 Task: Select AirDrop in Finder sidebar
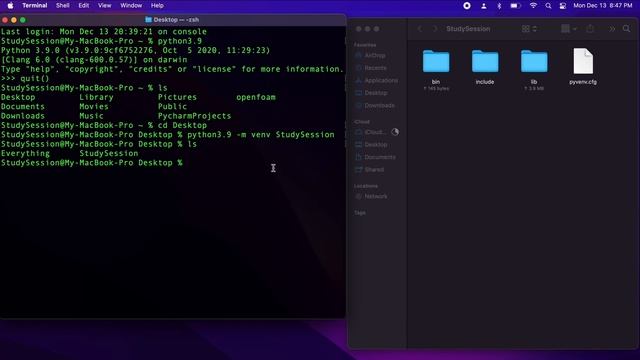coord(375,55)
